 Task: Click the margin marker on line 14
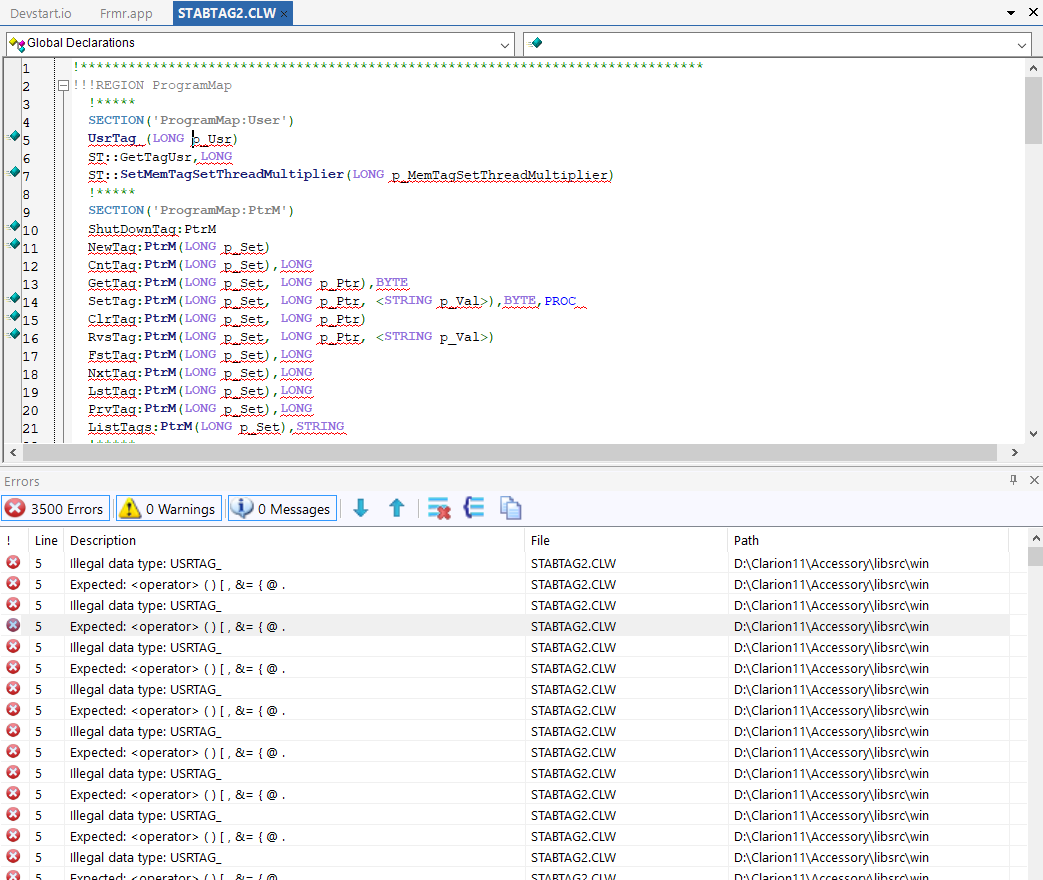[14, 298]
